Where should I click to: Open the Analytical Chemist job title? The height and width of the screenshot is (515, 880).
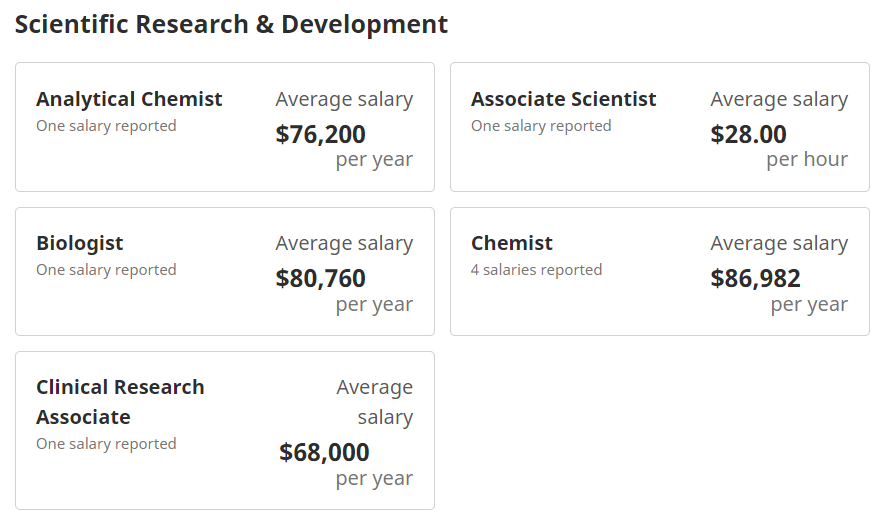coord(129,99)
